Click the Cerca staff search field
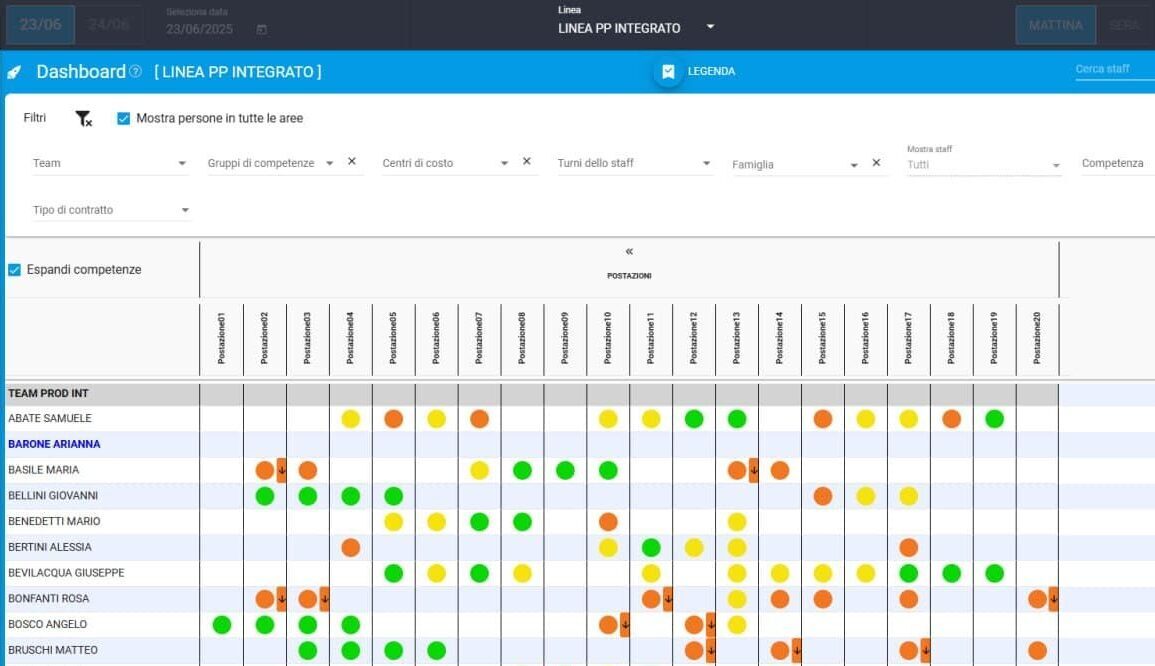Screen dimensions: 1155x666 [1114, 69]
